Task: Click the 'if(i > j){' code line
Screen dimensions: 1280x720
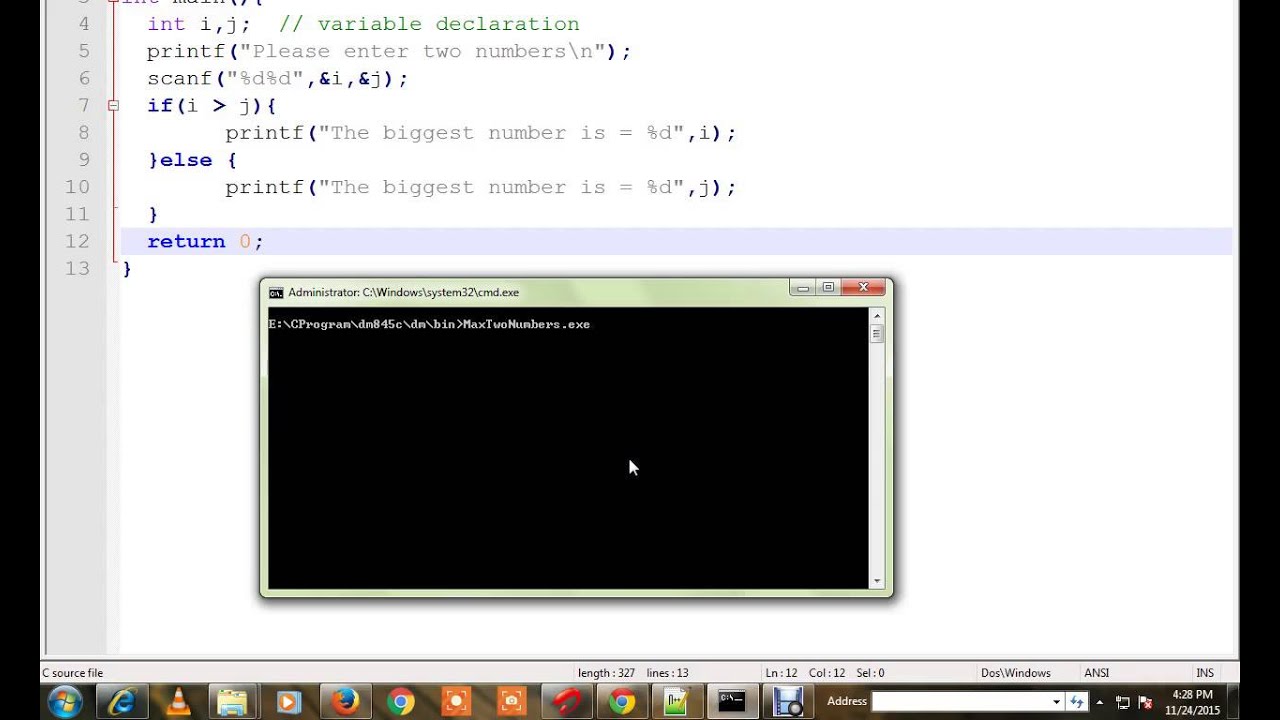Action: pyautogui.click(x=211, y=105)
